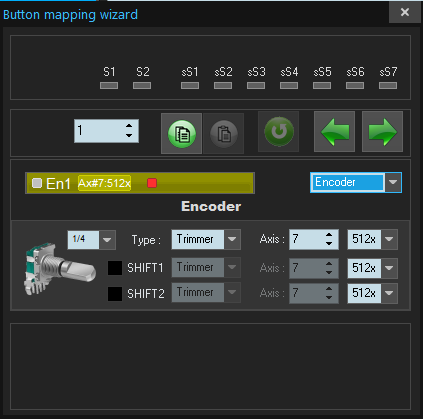Toggle the En1 checkbox

[x=37, y=183]
